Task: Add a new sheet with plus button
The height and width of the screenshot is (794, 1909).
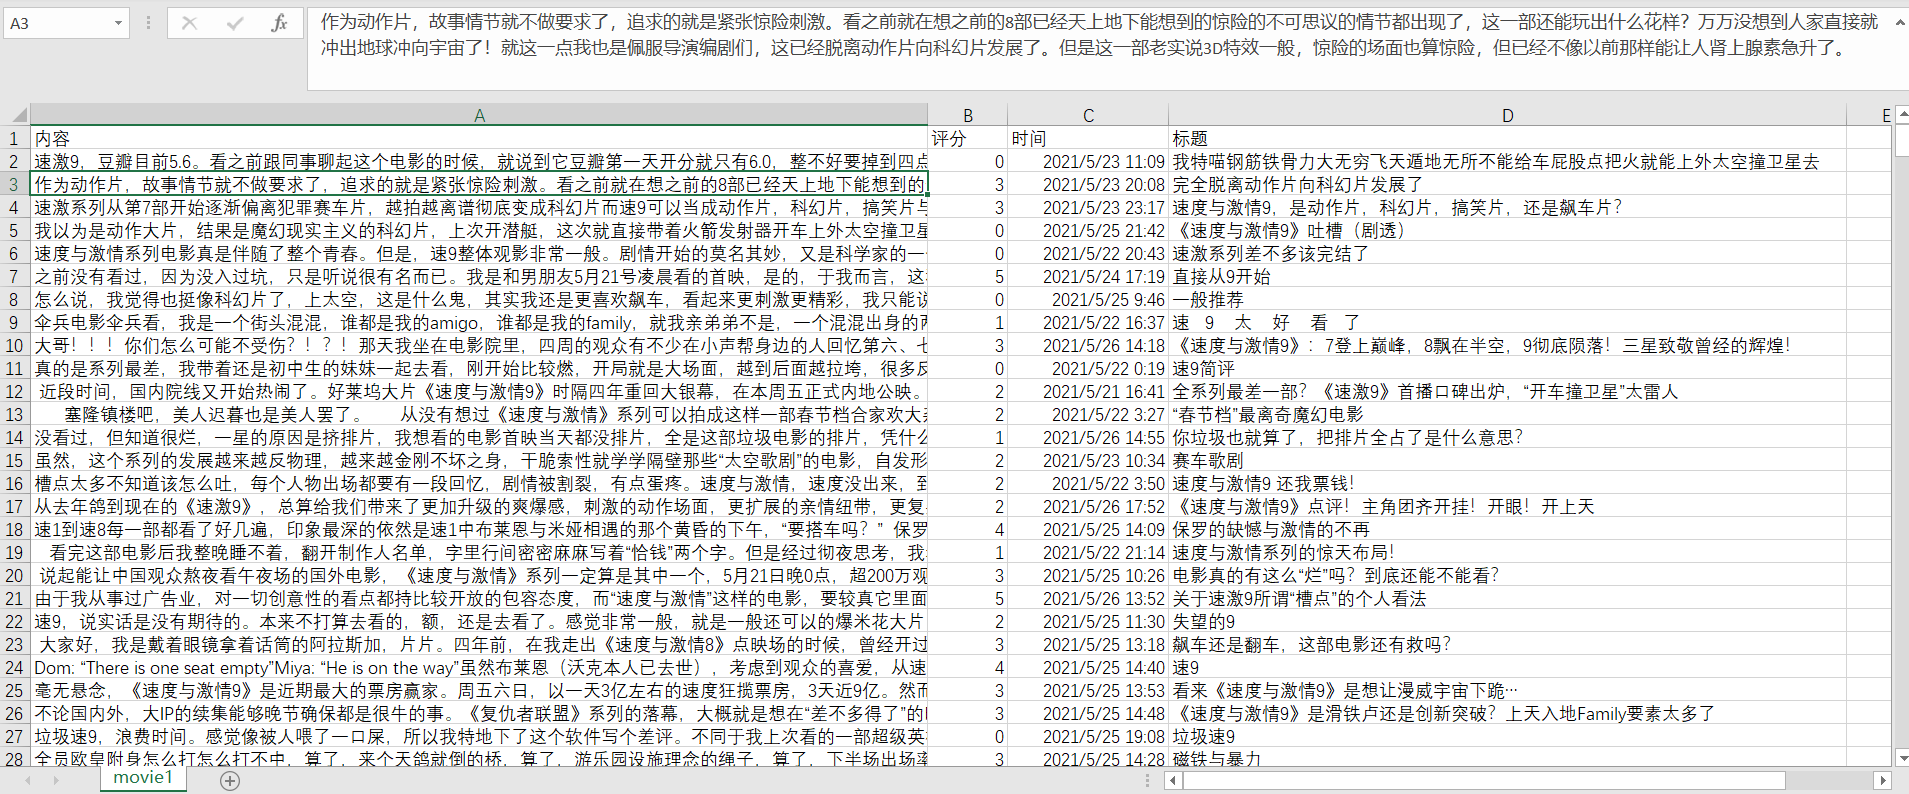Action: point(230,781)
